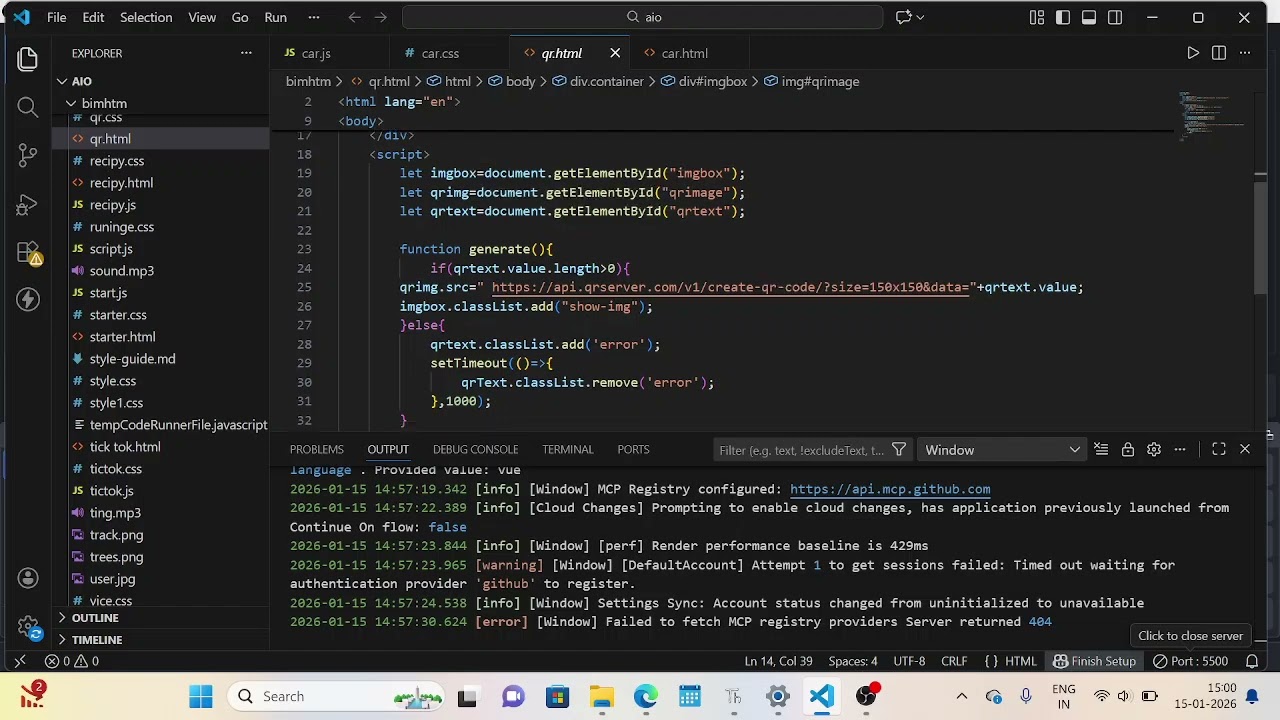Viewport: 1280px width, 720px height.
Task: Toggle the secondary side bar
Action: coord(1115,17)
